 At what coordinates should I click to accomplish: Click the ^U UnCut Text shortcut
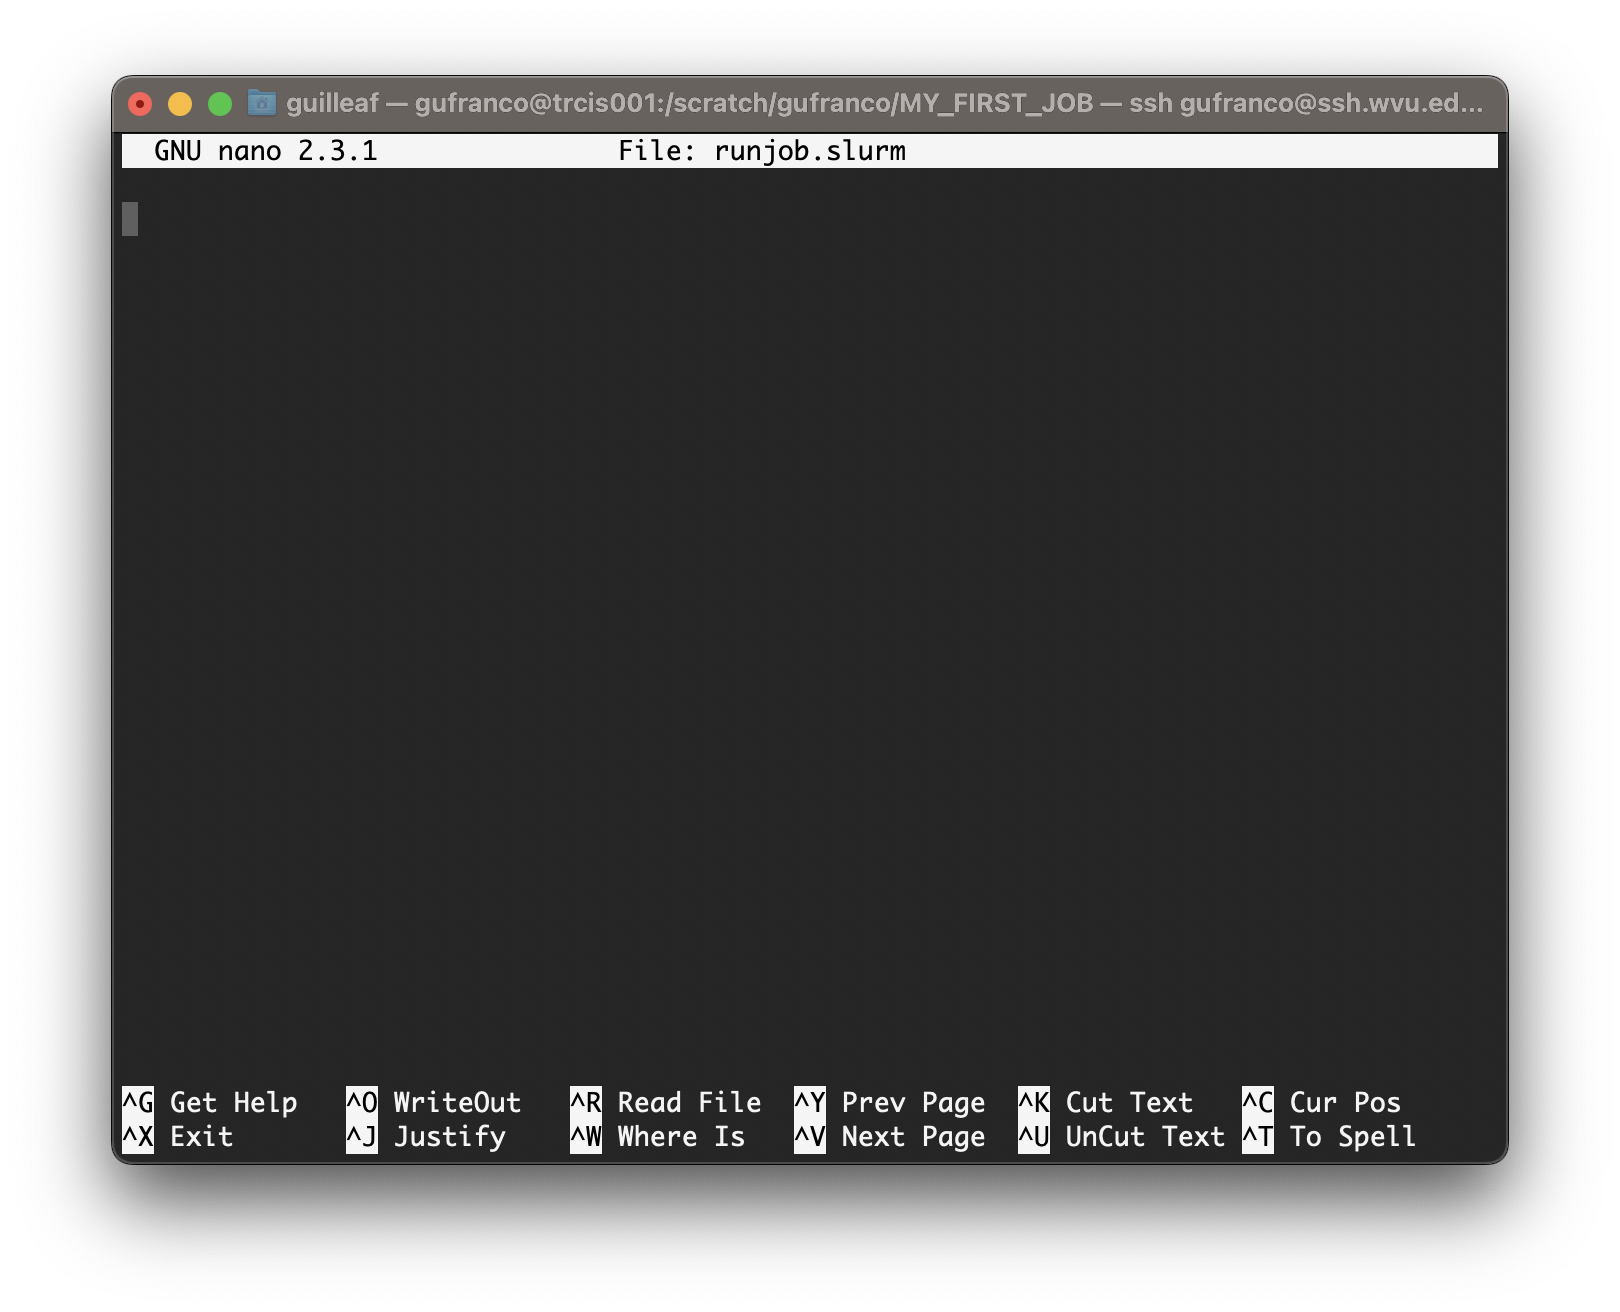point(1122,1137)
